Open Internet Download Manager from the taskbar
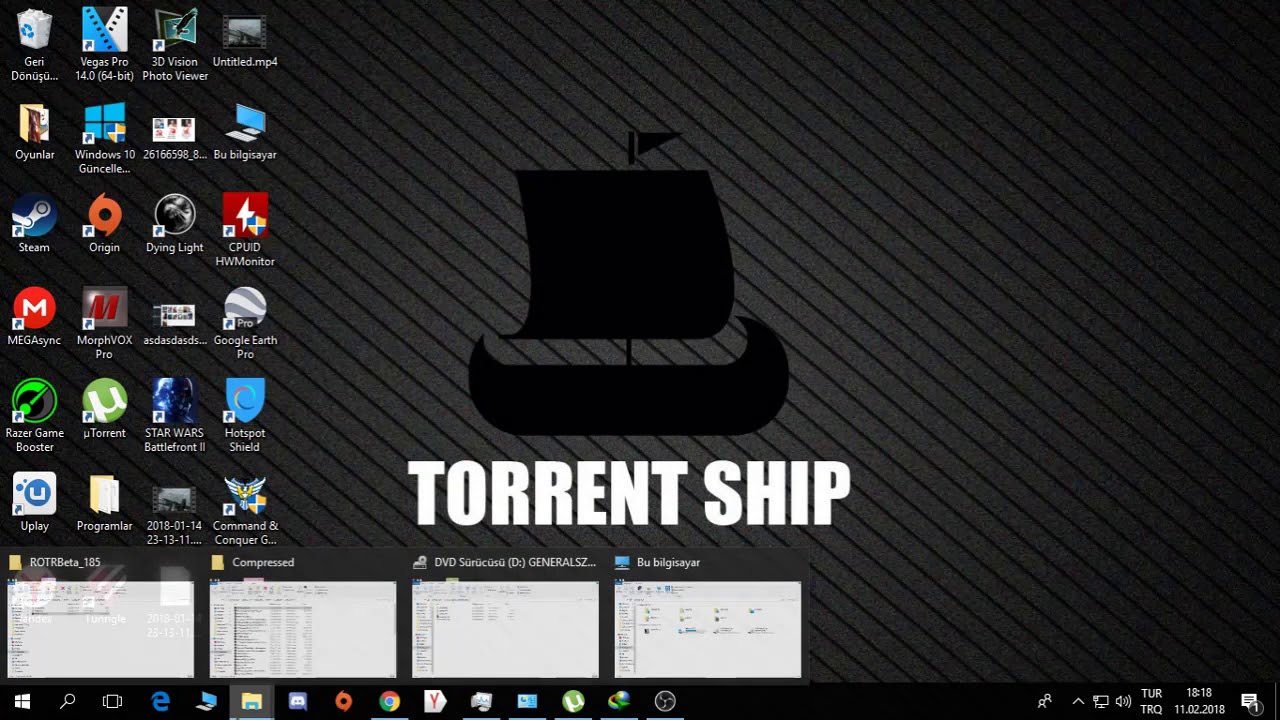 pyautogui.click(x=619, y=702)
